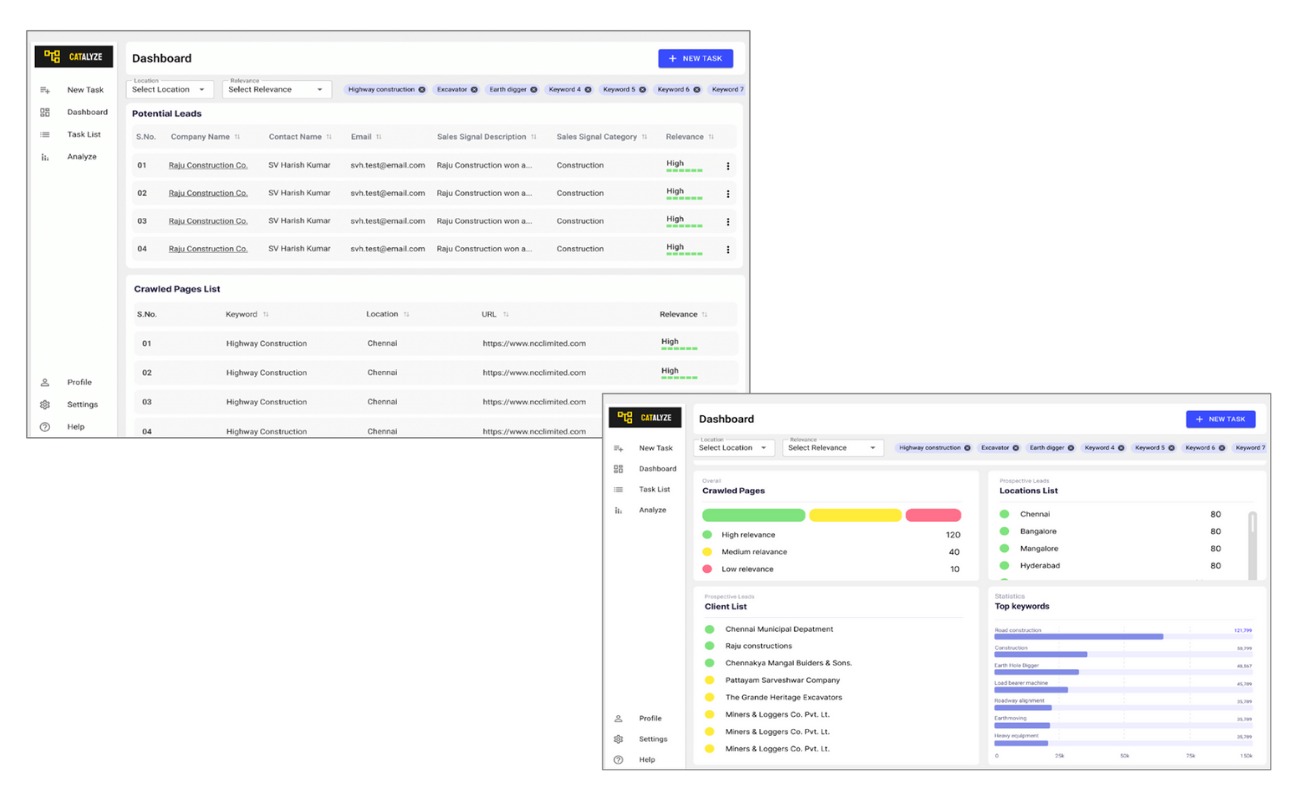Image resolution: width=1300 pixels, height=800 pixels.
Task: Click the Locations List vertical scrollbar
Action: coord(1252,540)
